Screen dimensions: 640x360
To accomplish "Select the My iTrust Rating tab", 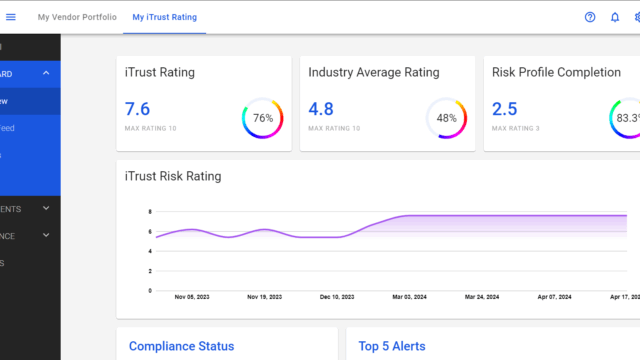I will point(164,17).
